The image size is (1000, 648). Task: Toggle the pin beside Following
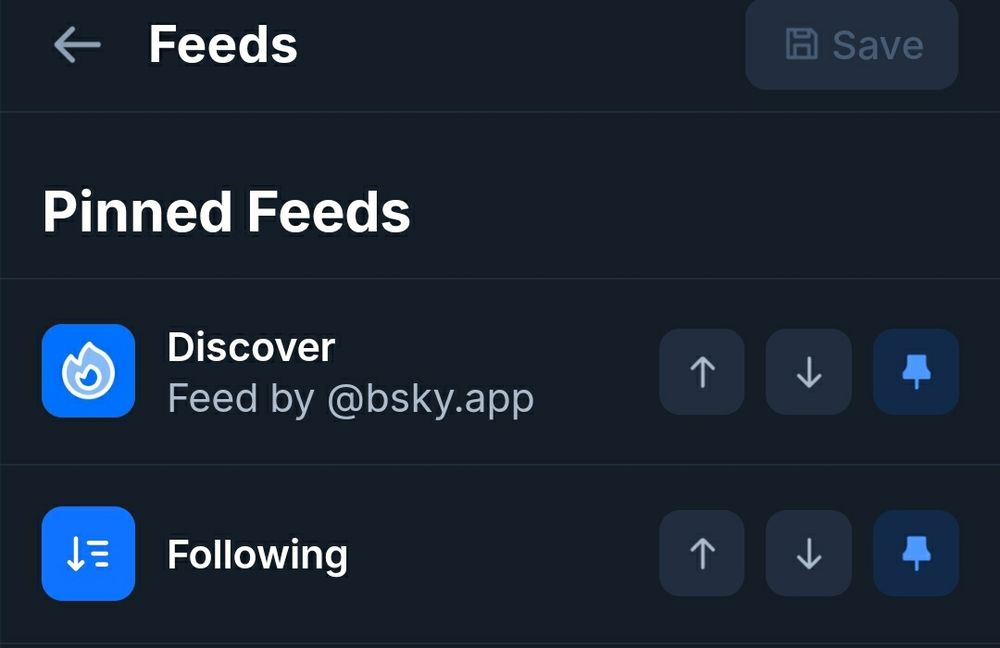[915, 554]
